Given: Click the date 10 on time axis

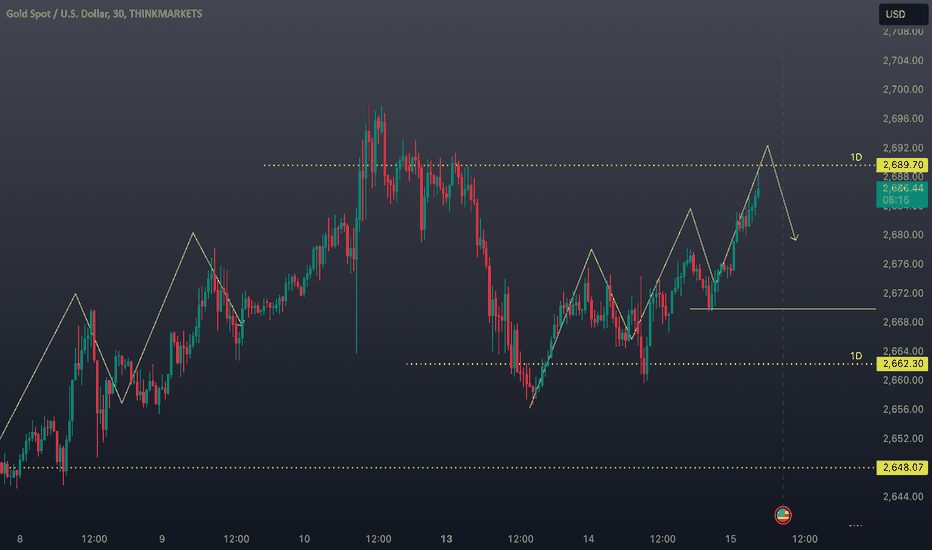Looking at the screenshot, I should [x=304, y=539].
